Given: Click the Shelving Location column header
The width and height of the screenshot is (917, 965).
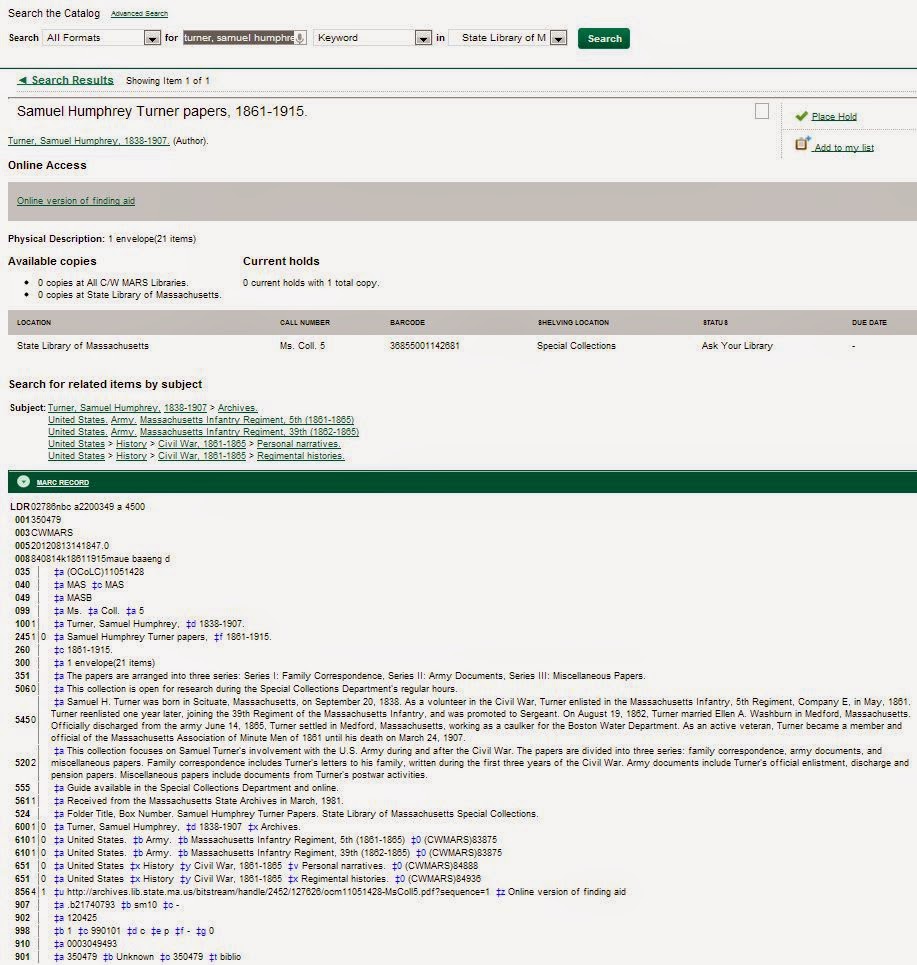Looking at the screenshot, I should [573, 322].
